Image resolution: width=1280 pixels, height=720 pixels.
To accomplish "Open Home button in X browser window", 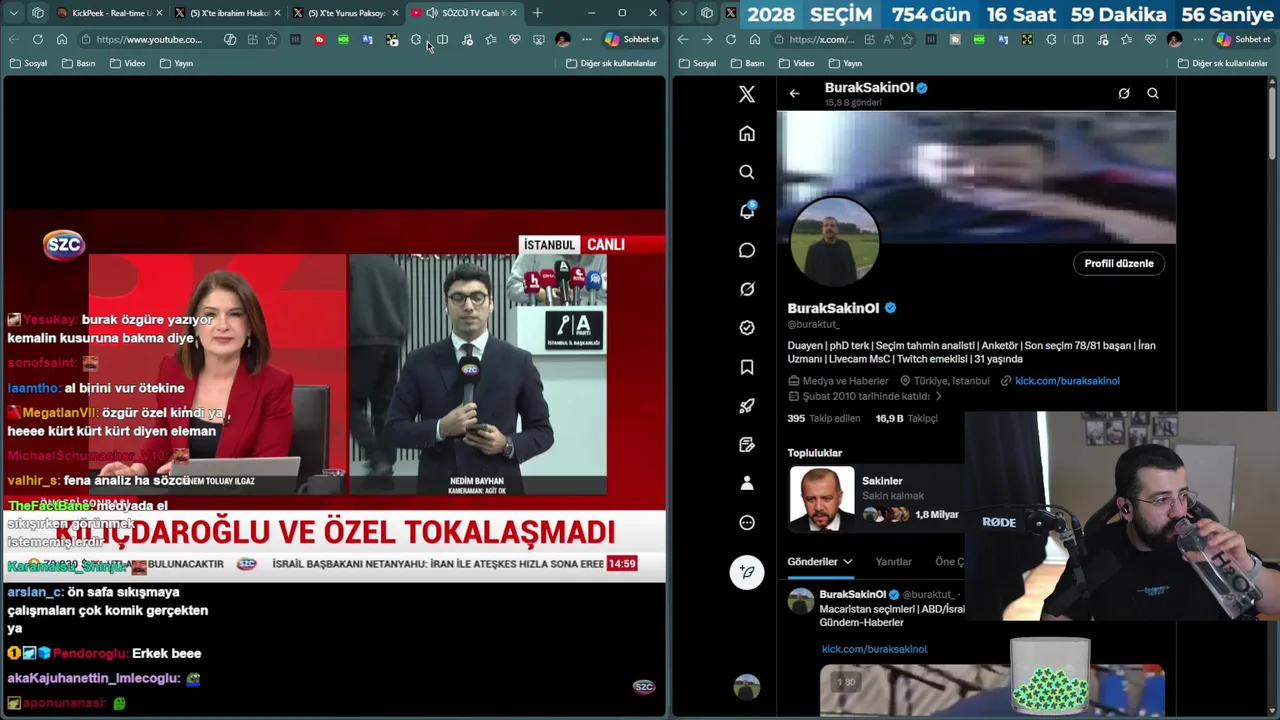I will pyautogui.click(x=754, y=39).
